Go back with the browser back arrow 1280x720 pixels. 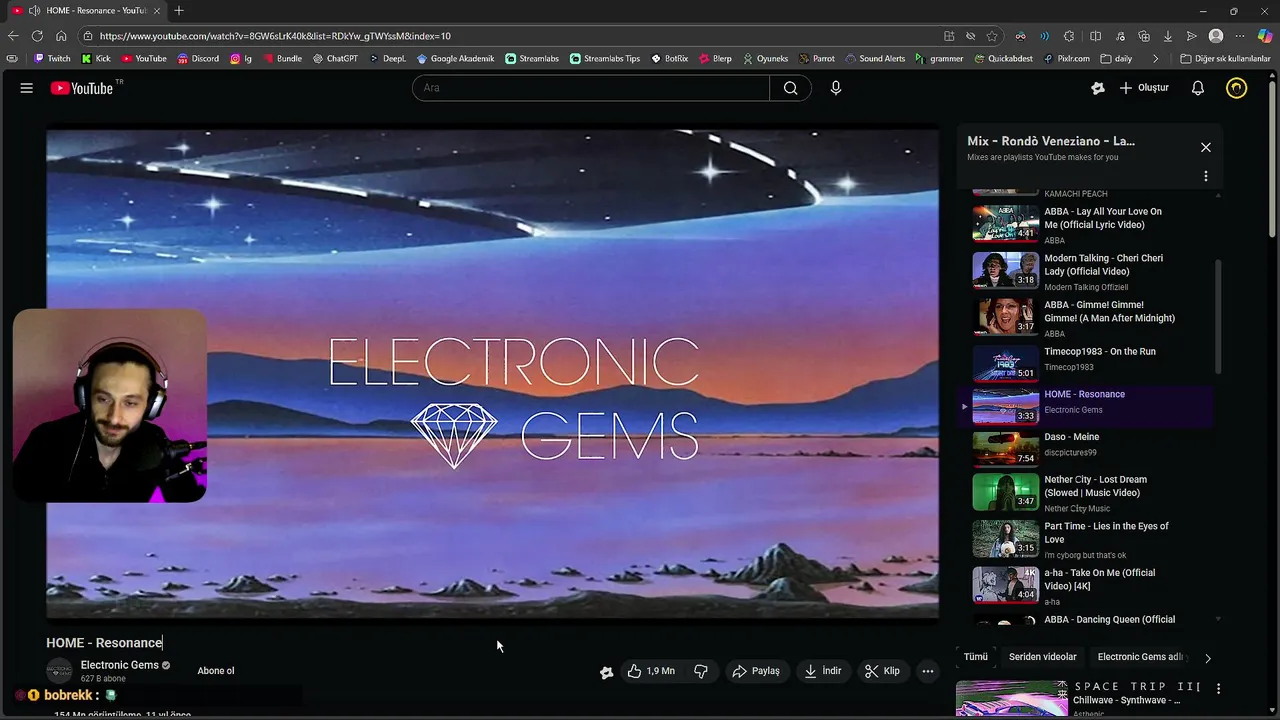click(x=13, y=36)
